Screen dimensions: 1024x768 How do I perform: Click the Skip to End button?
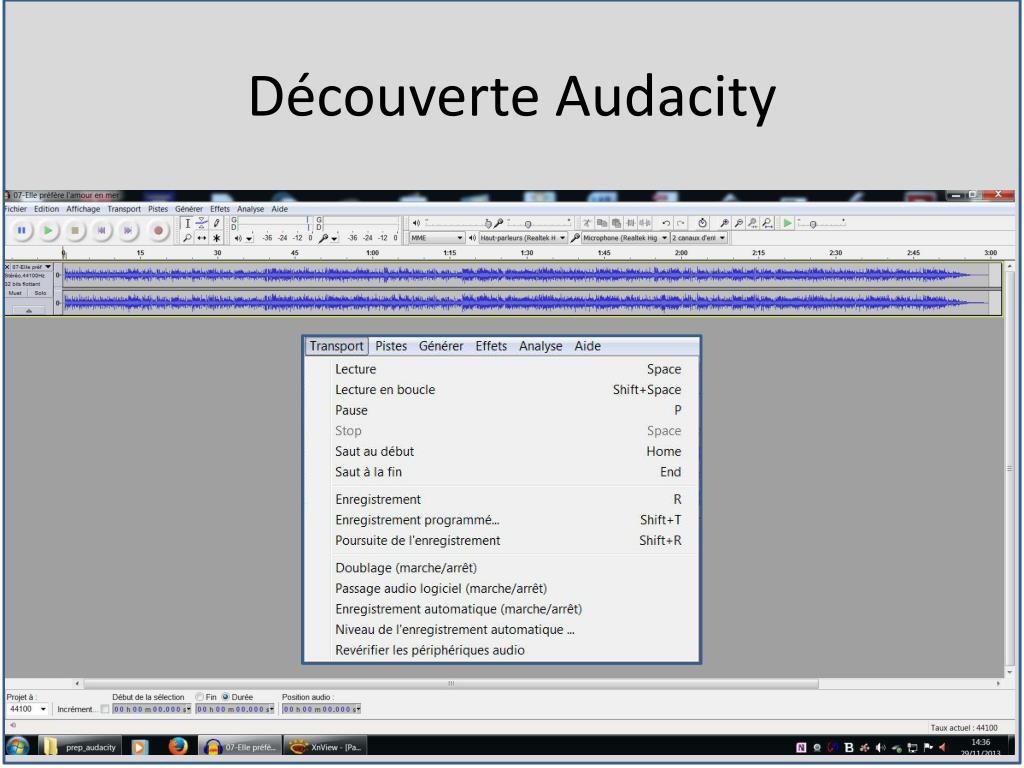pyautogui.click(x=128, y=231)
